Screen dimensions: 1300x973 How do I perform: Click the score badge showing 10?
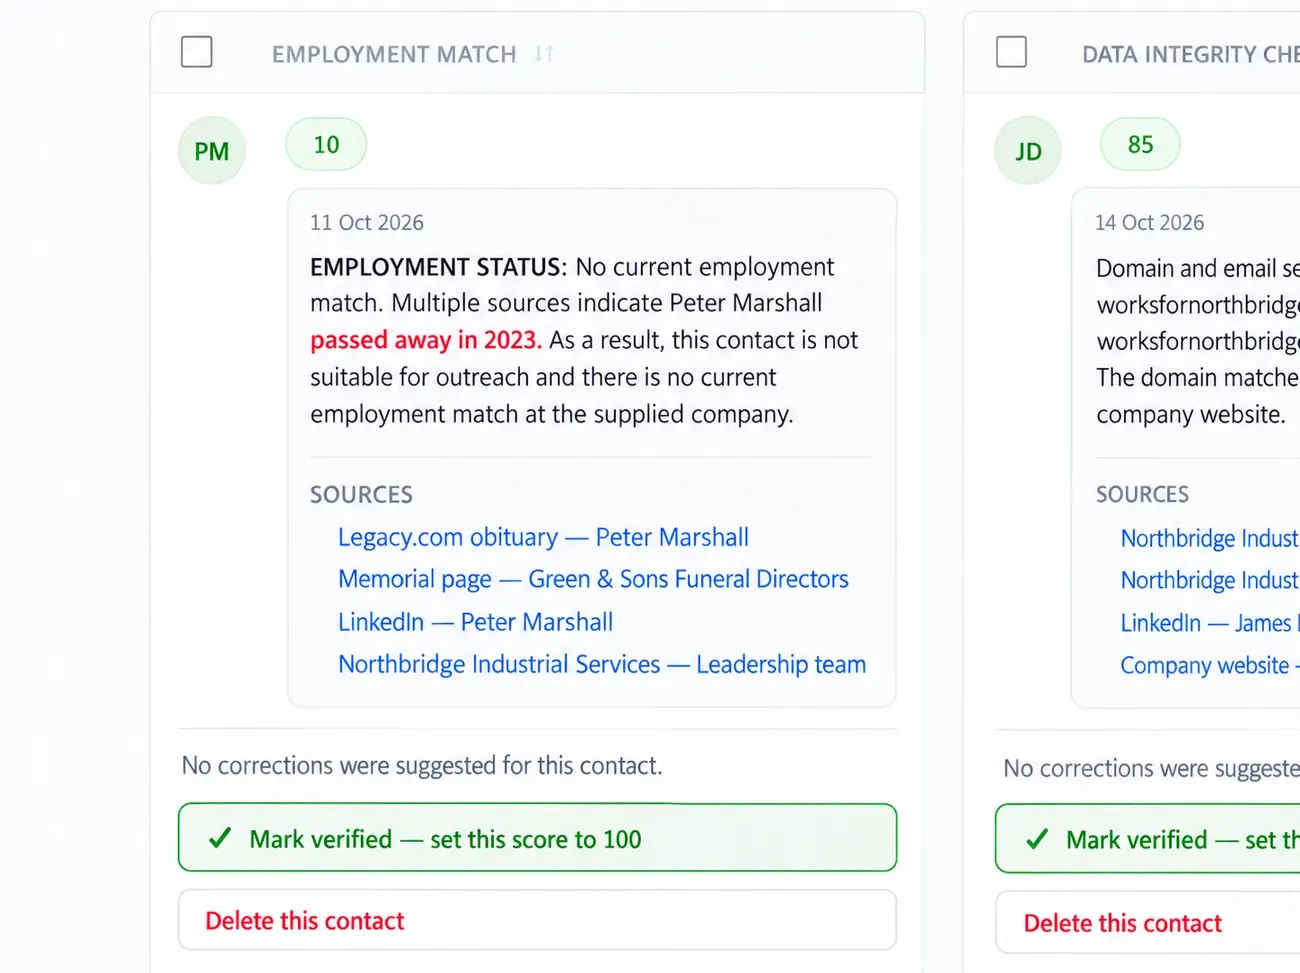point(326,145)
